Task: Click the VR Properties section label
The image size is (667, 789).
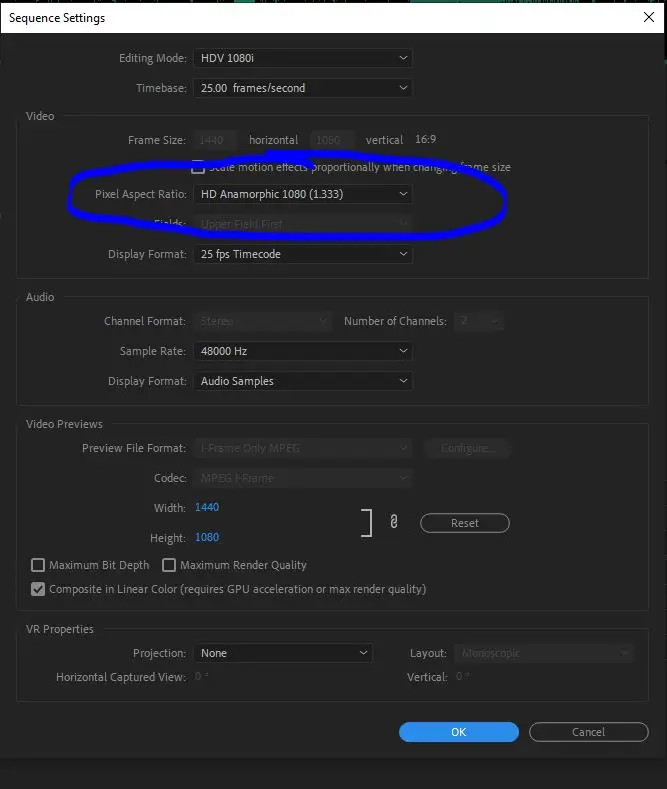Action: 60,629
